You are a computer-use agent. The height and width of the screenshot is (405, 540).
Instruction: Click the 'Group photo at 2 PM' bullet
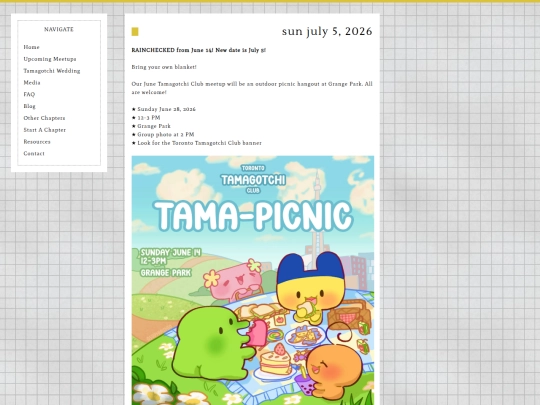pyautogui.click(x=163, y=135)
